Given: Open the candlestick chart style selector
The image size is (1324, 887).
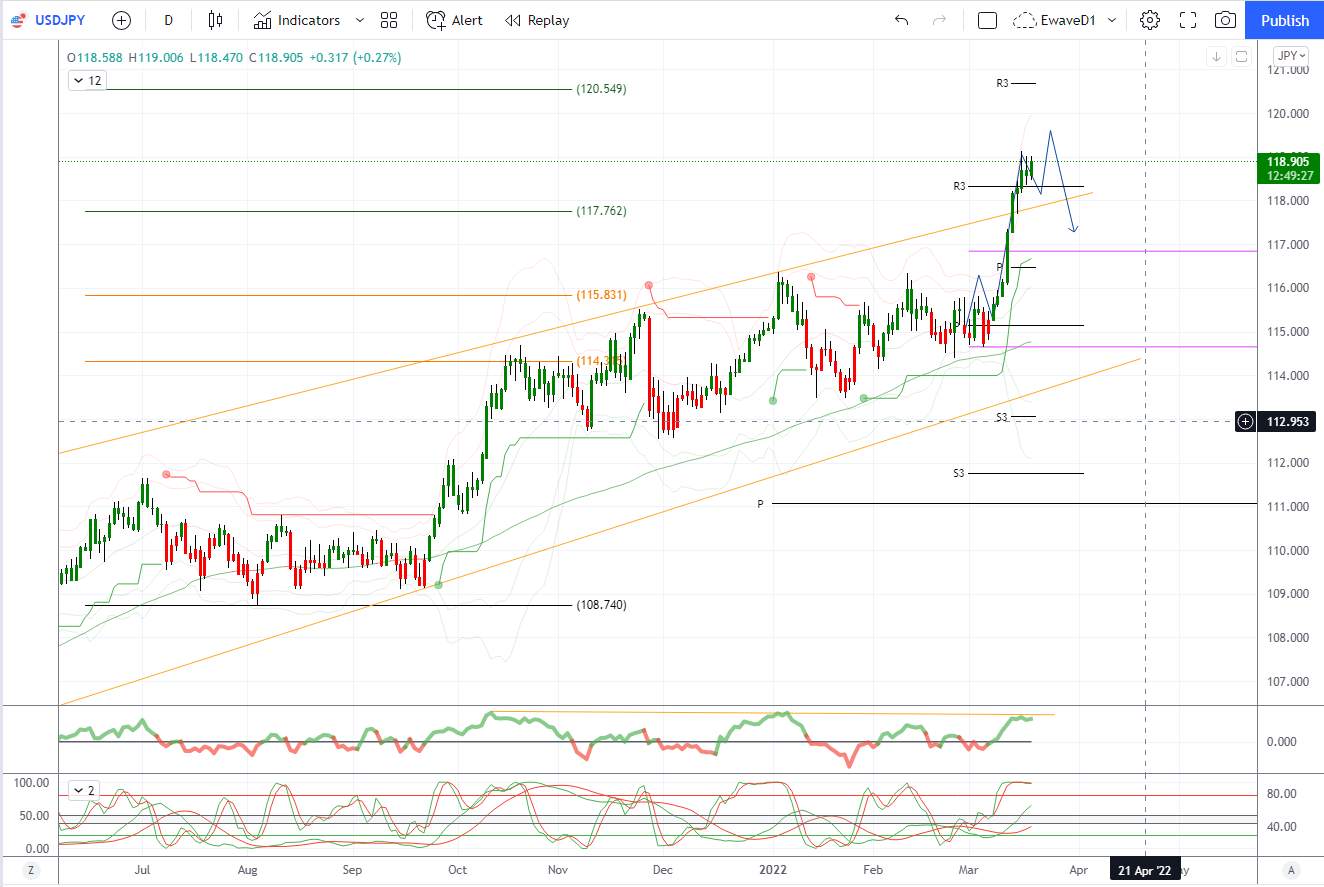Looking at the screenshot, I should (x=216, y=20).
